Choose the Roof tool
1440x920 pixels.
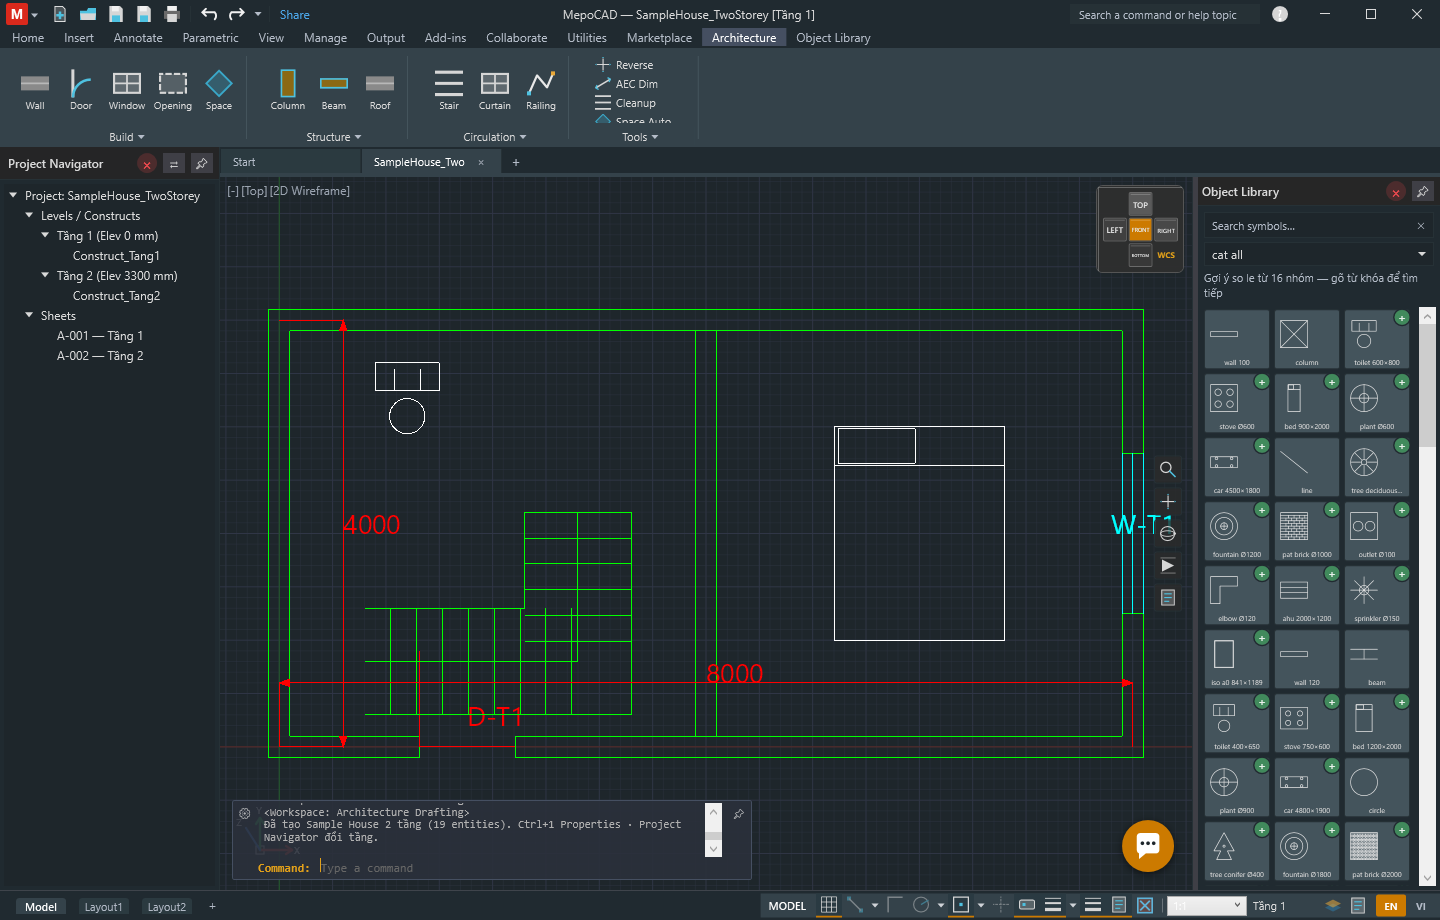point(380,91)
